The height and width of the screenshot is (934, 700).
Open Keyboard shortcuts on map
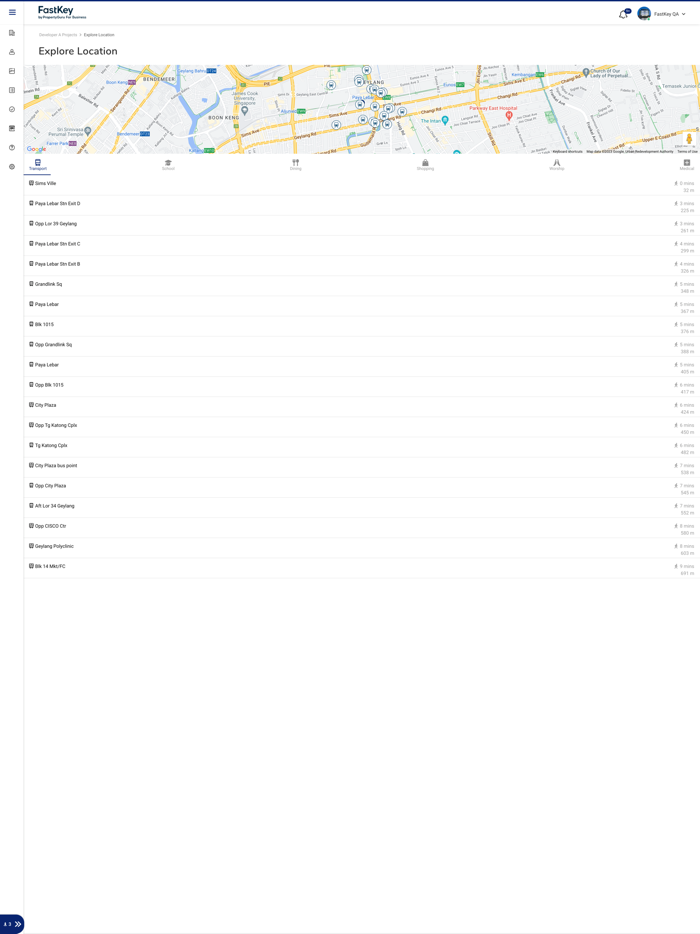point(567,151)
